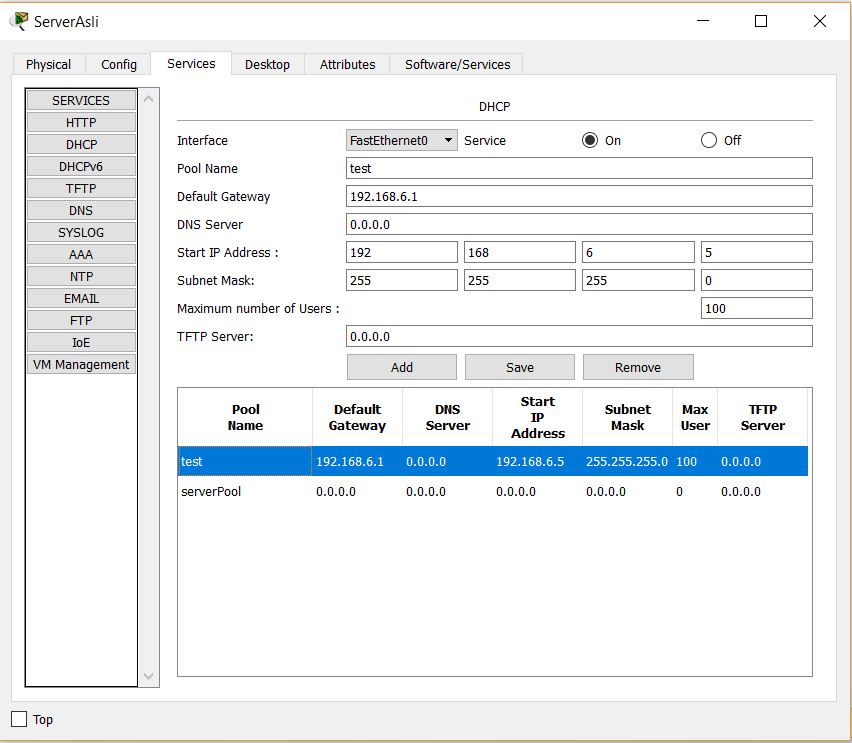852x743 pixels.
Task: Open the VM Management panel
Action: [x=80, y=364]
